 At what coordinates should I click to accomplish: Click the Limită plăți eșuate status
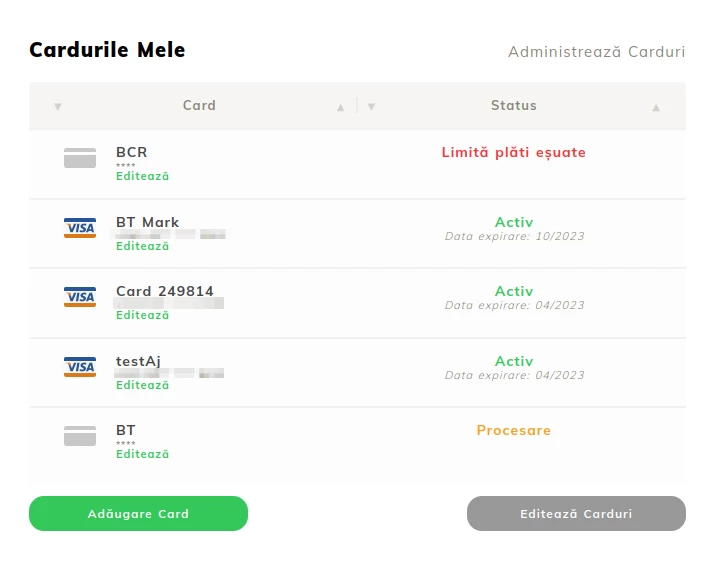click(x=513, y=153)
